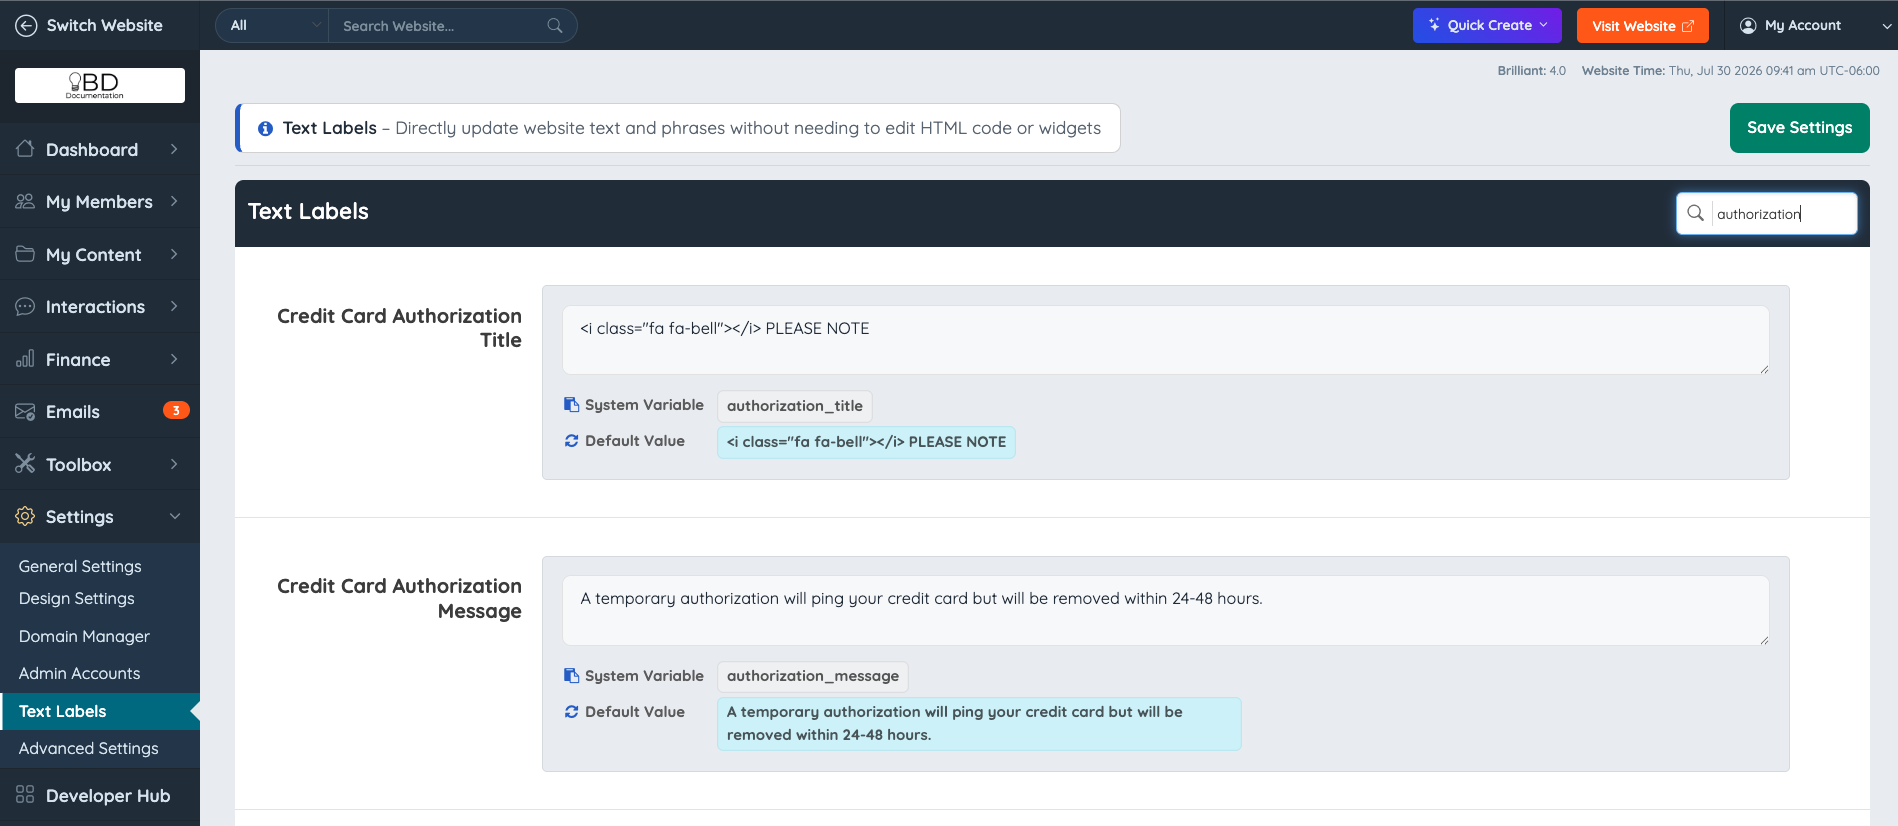This screenshot has width=1898, height=826.
Task: Click the 'Brilliant: 4.0' version text
Action: pyautogui.click(x=1531, y=71)
